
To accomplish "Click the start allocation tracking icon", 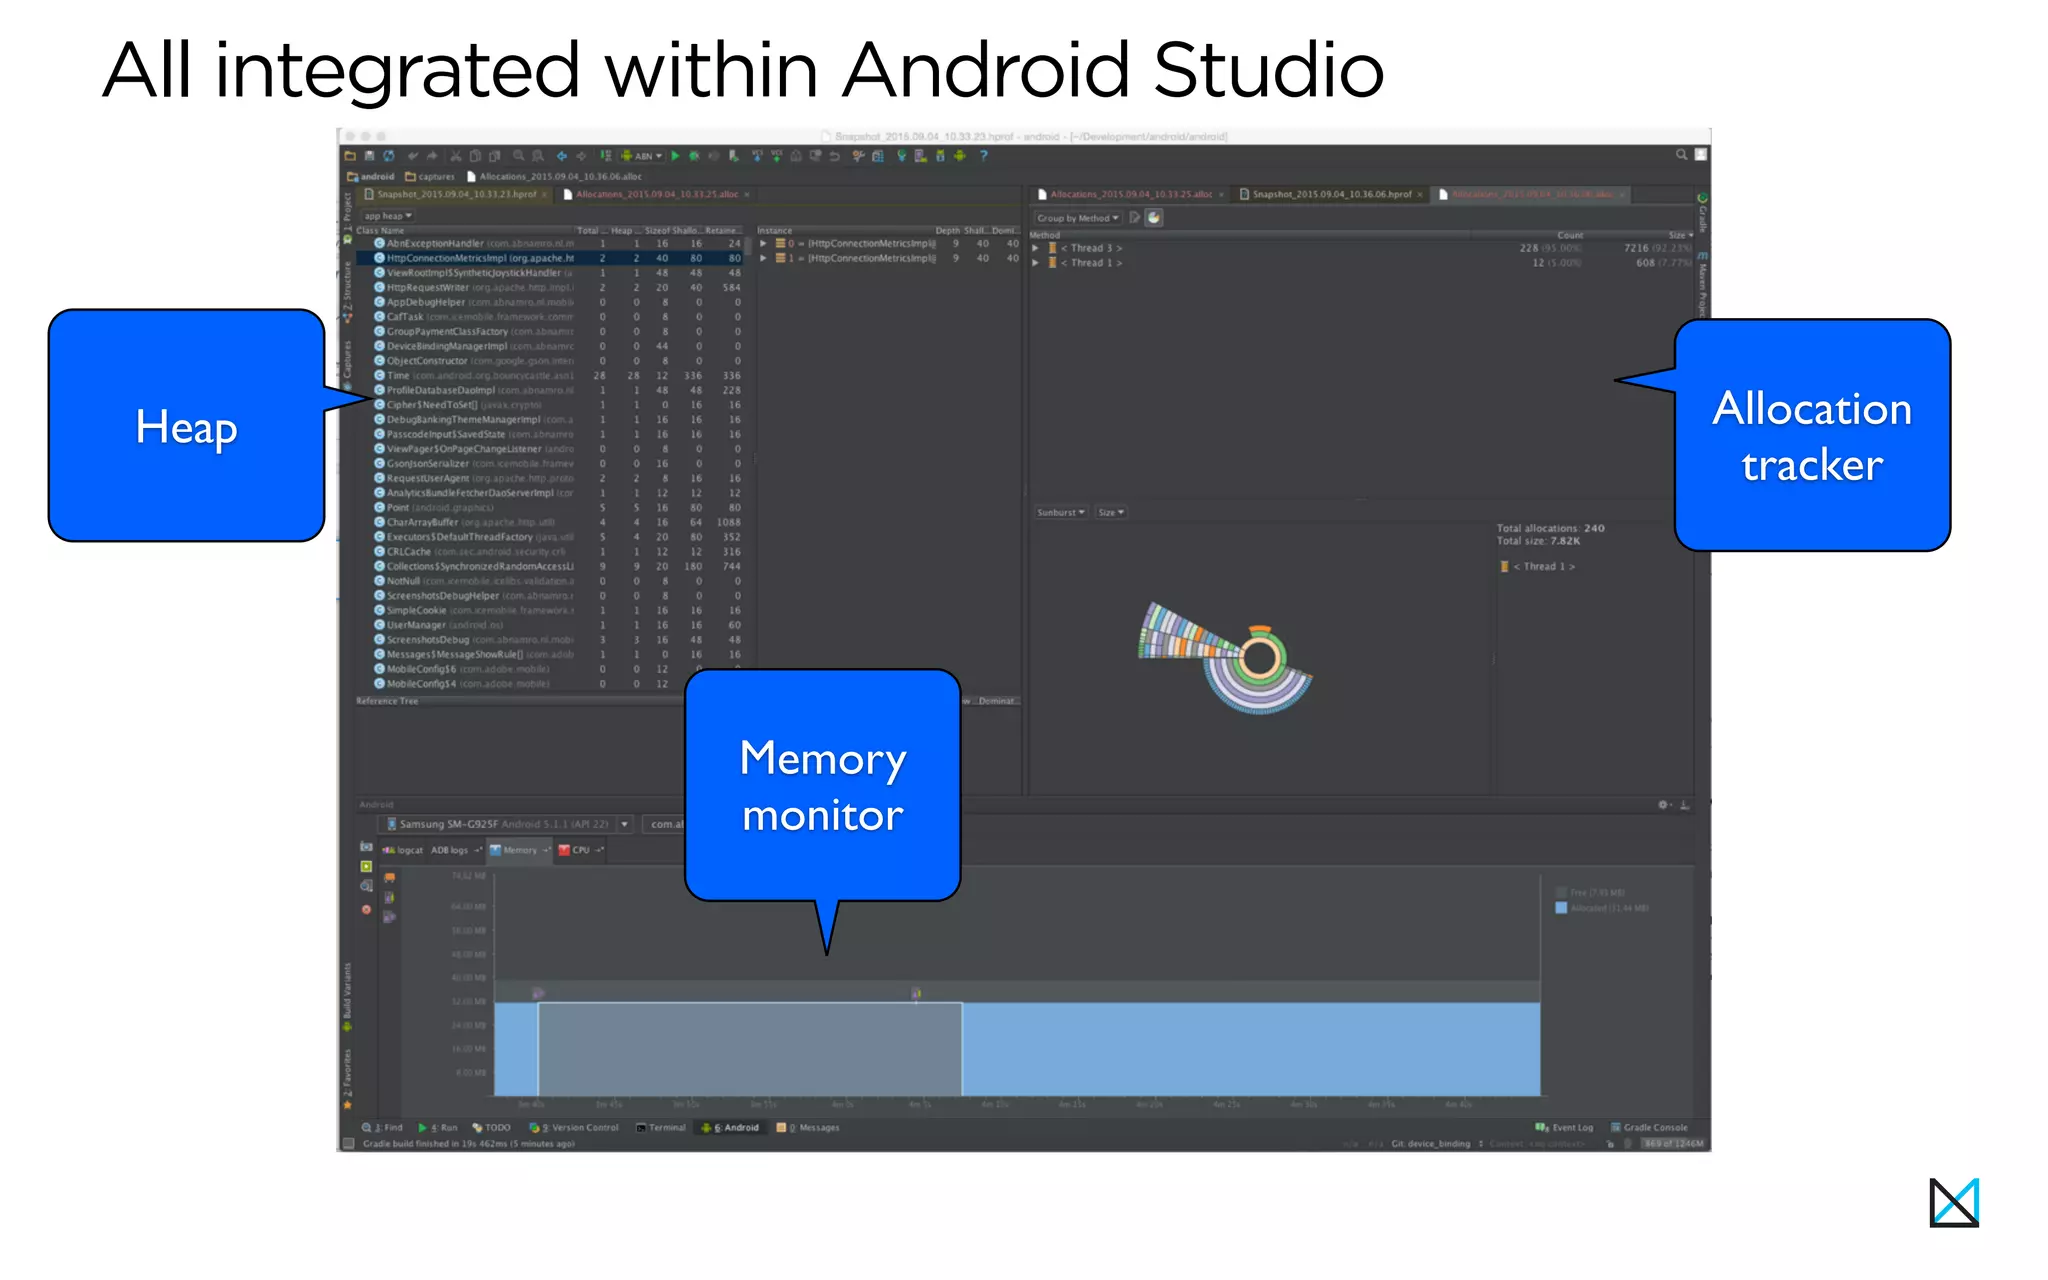I will tap(390, 917).
